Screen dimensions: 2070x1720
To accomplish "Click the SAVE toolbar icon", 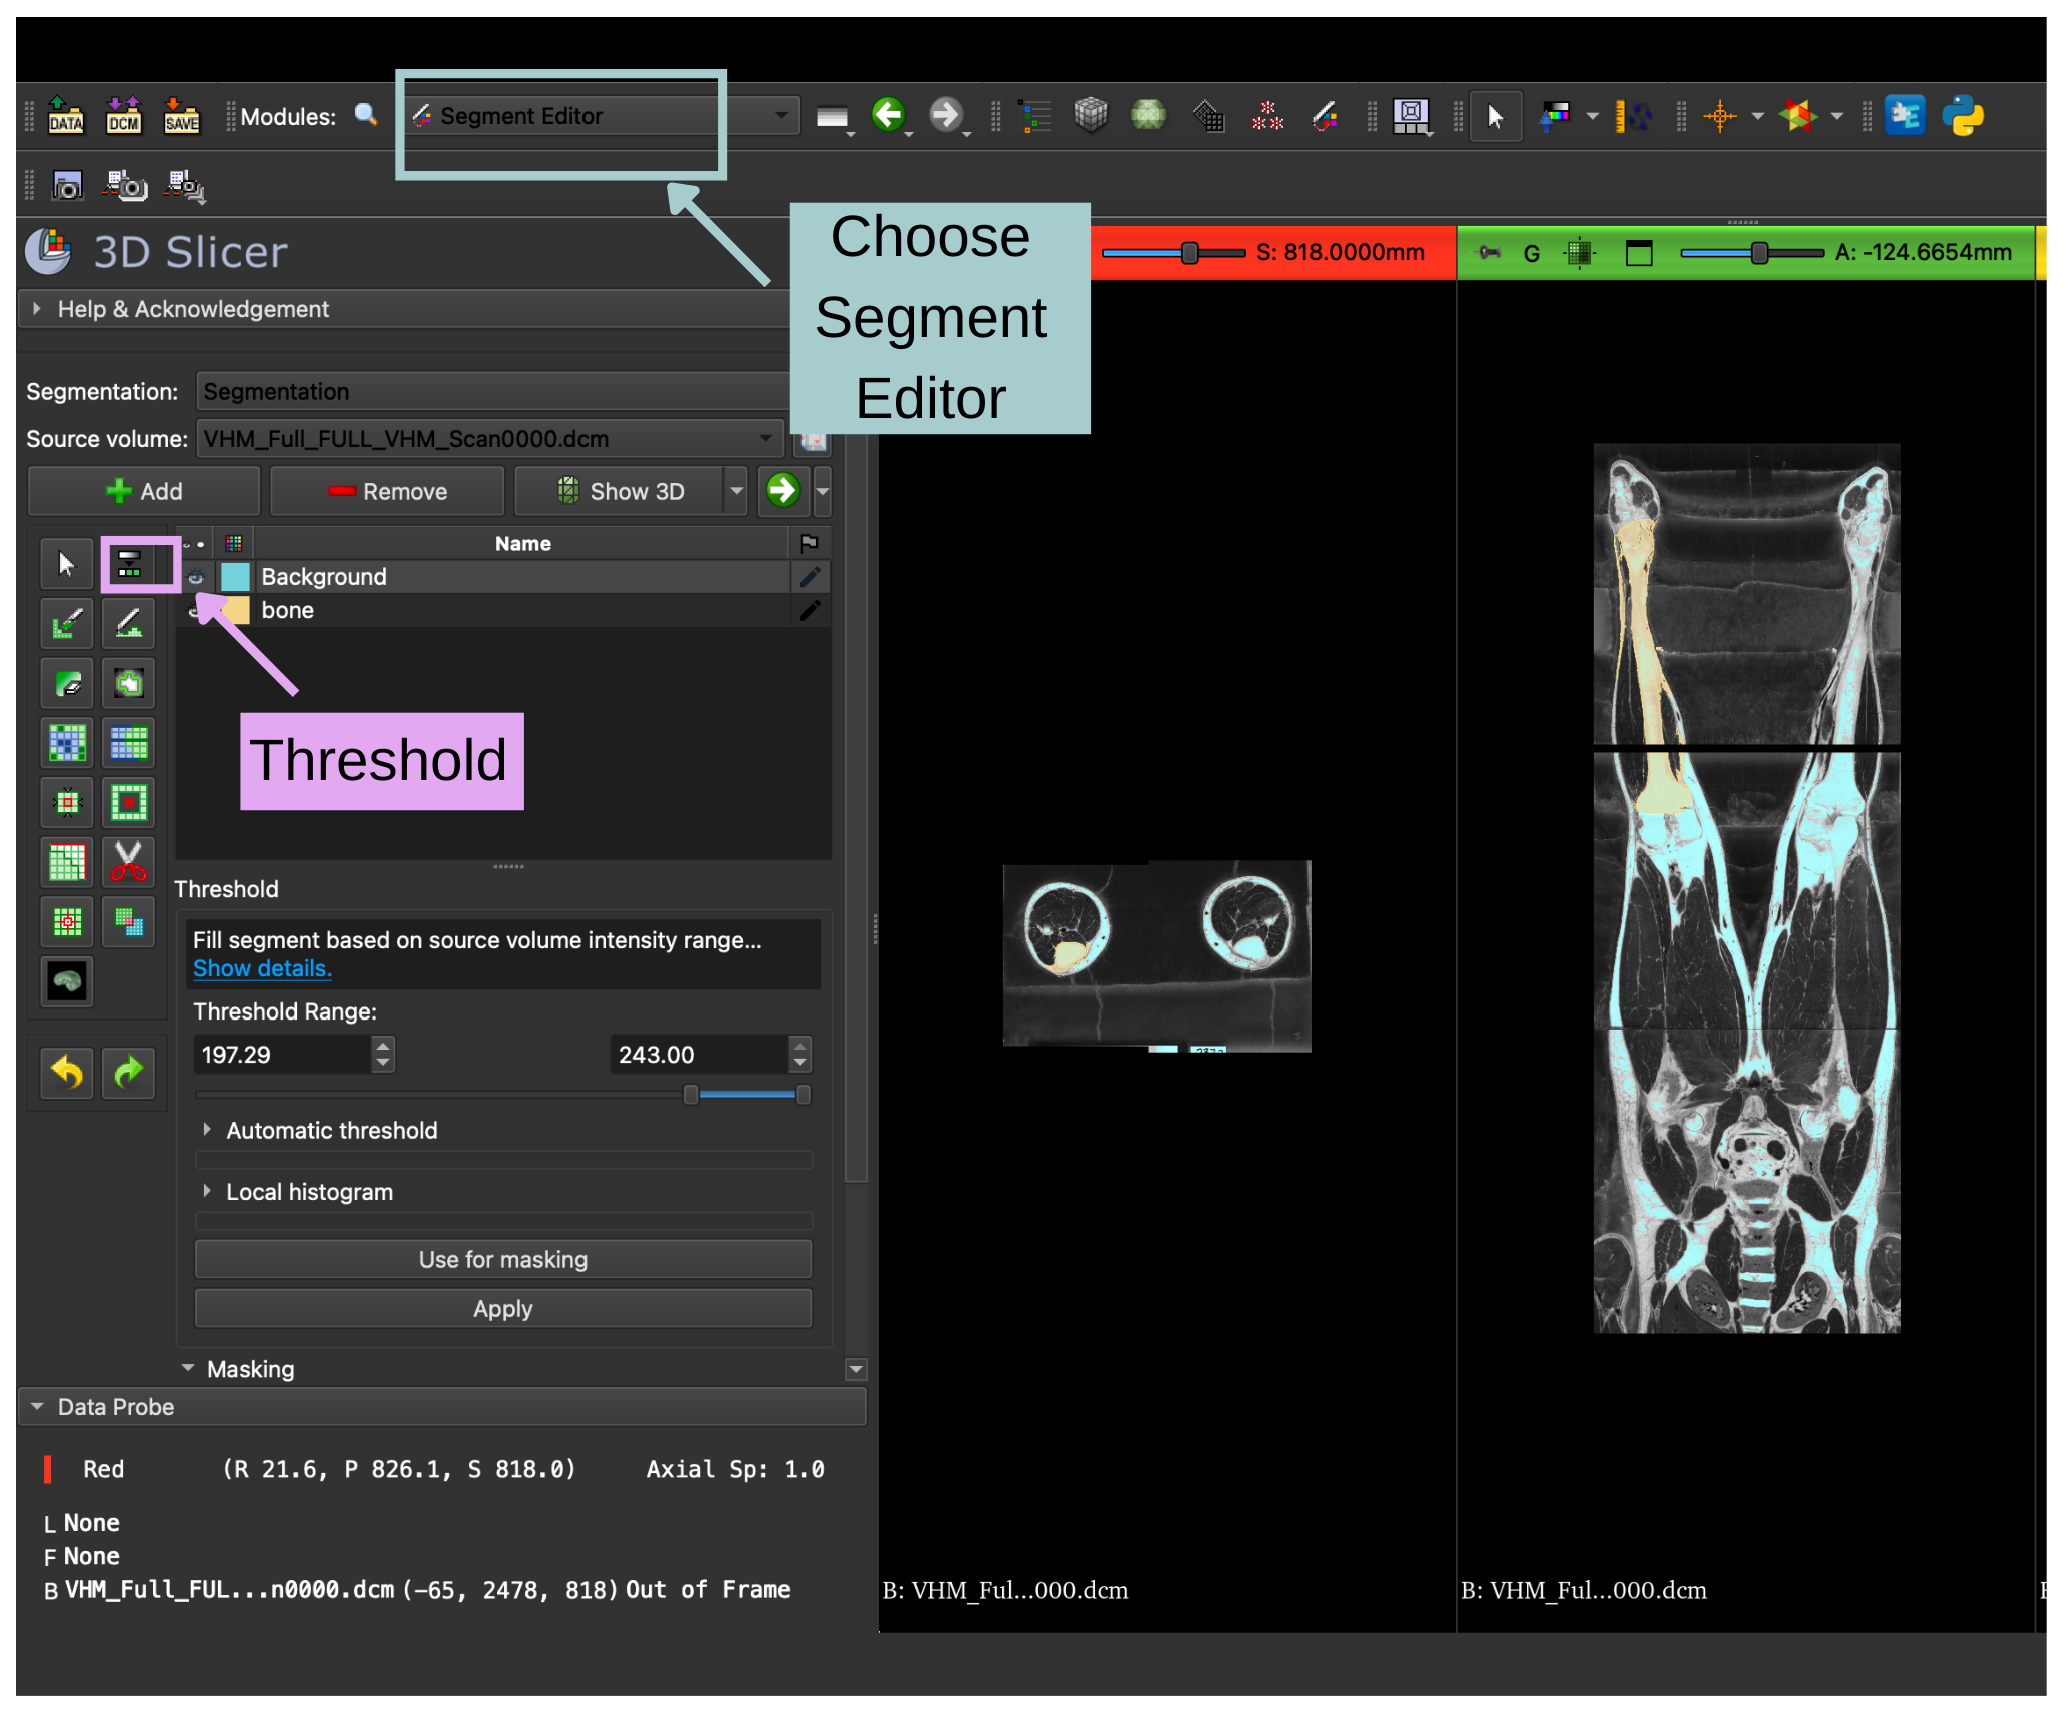I will click(182, 116).
